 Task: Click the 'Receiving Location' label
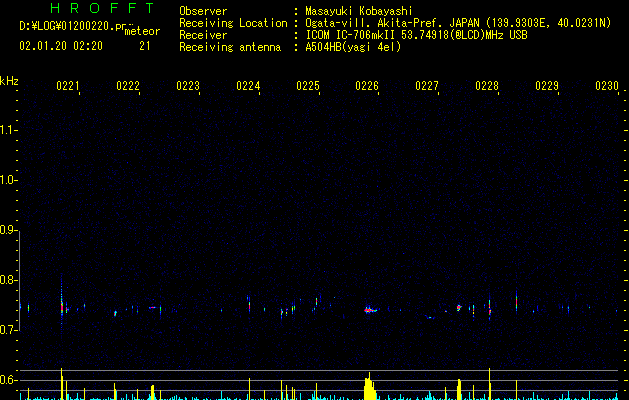click(x=233, y=23)
